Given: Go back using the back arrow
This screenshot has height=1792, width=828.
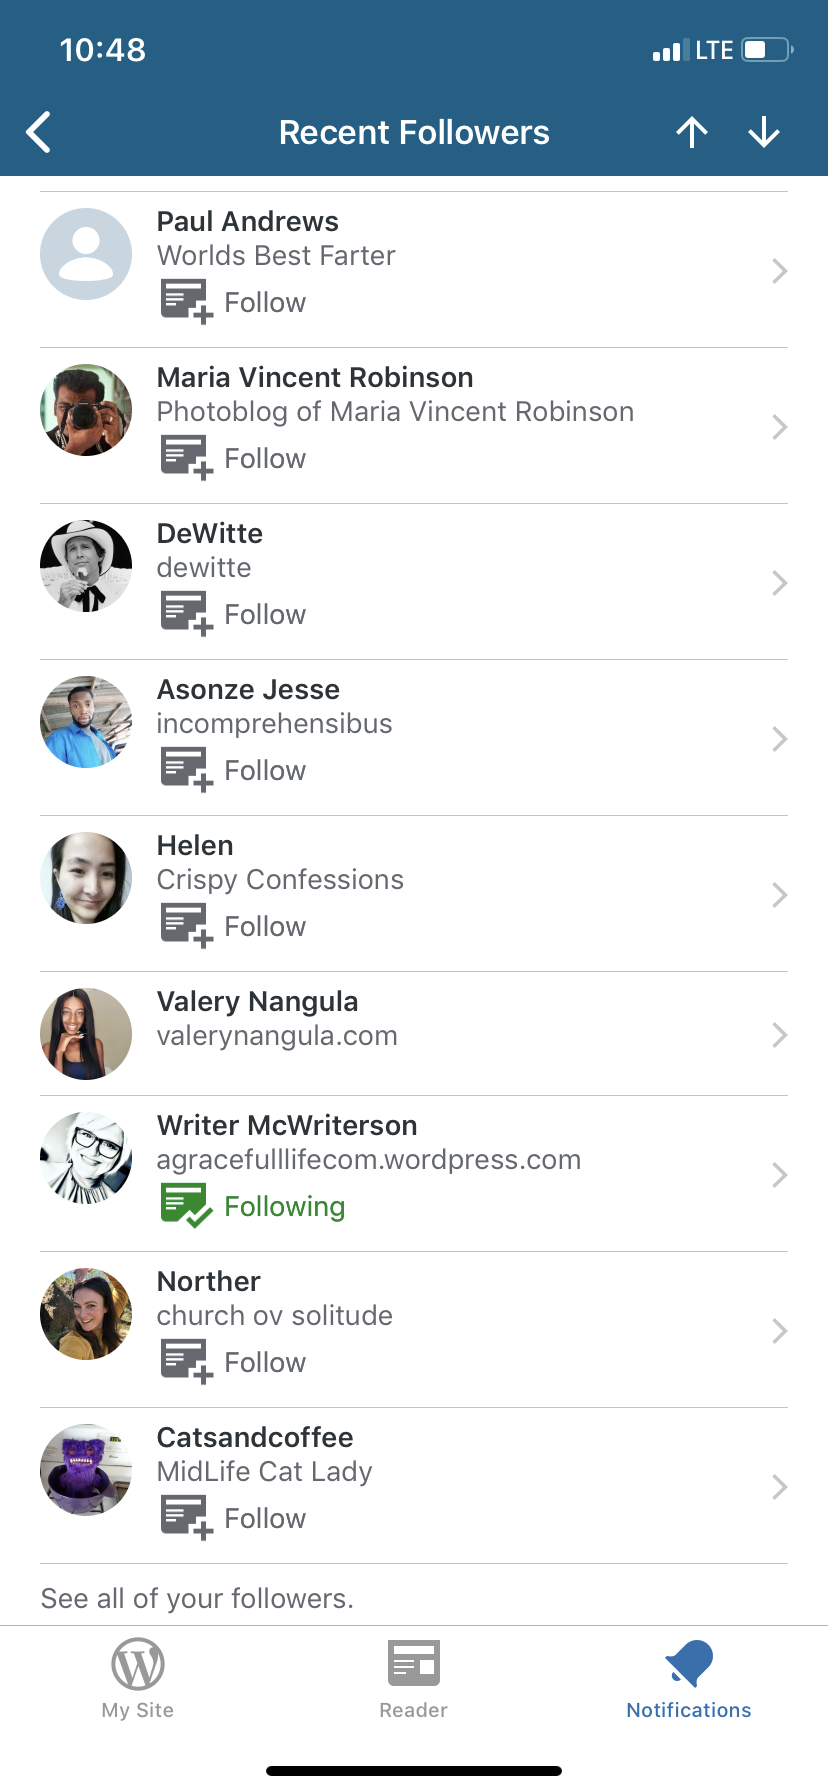Looking at the screenshot, I should click(x=40, y=132).
